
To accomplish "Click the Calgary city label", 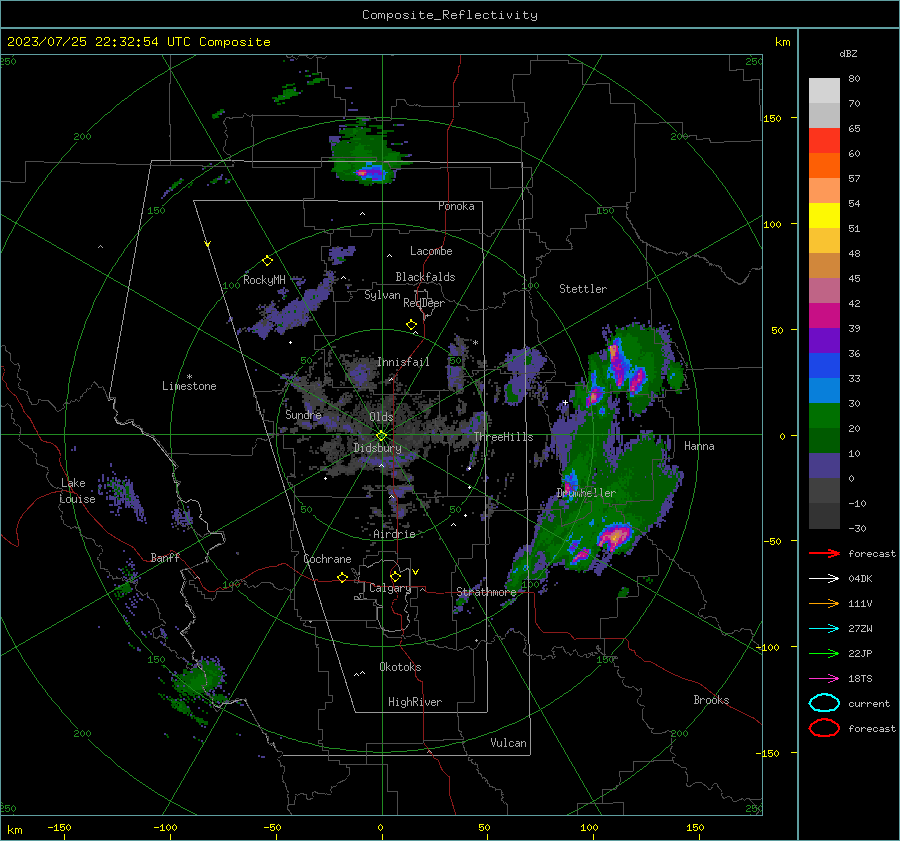I will 390,588.
